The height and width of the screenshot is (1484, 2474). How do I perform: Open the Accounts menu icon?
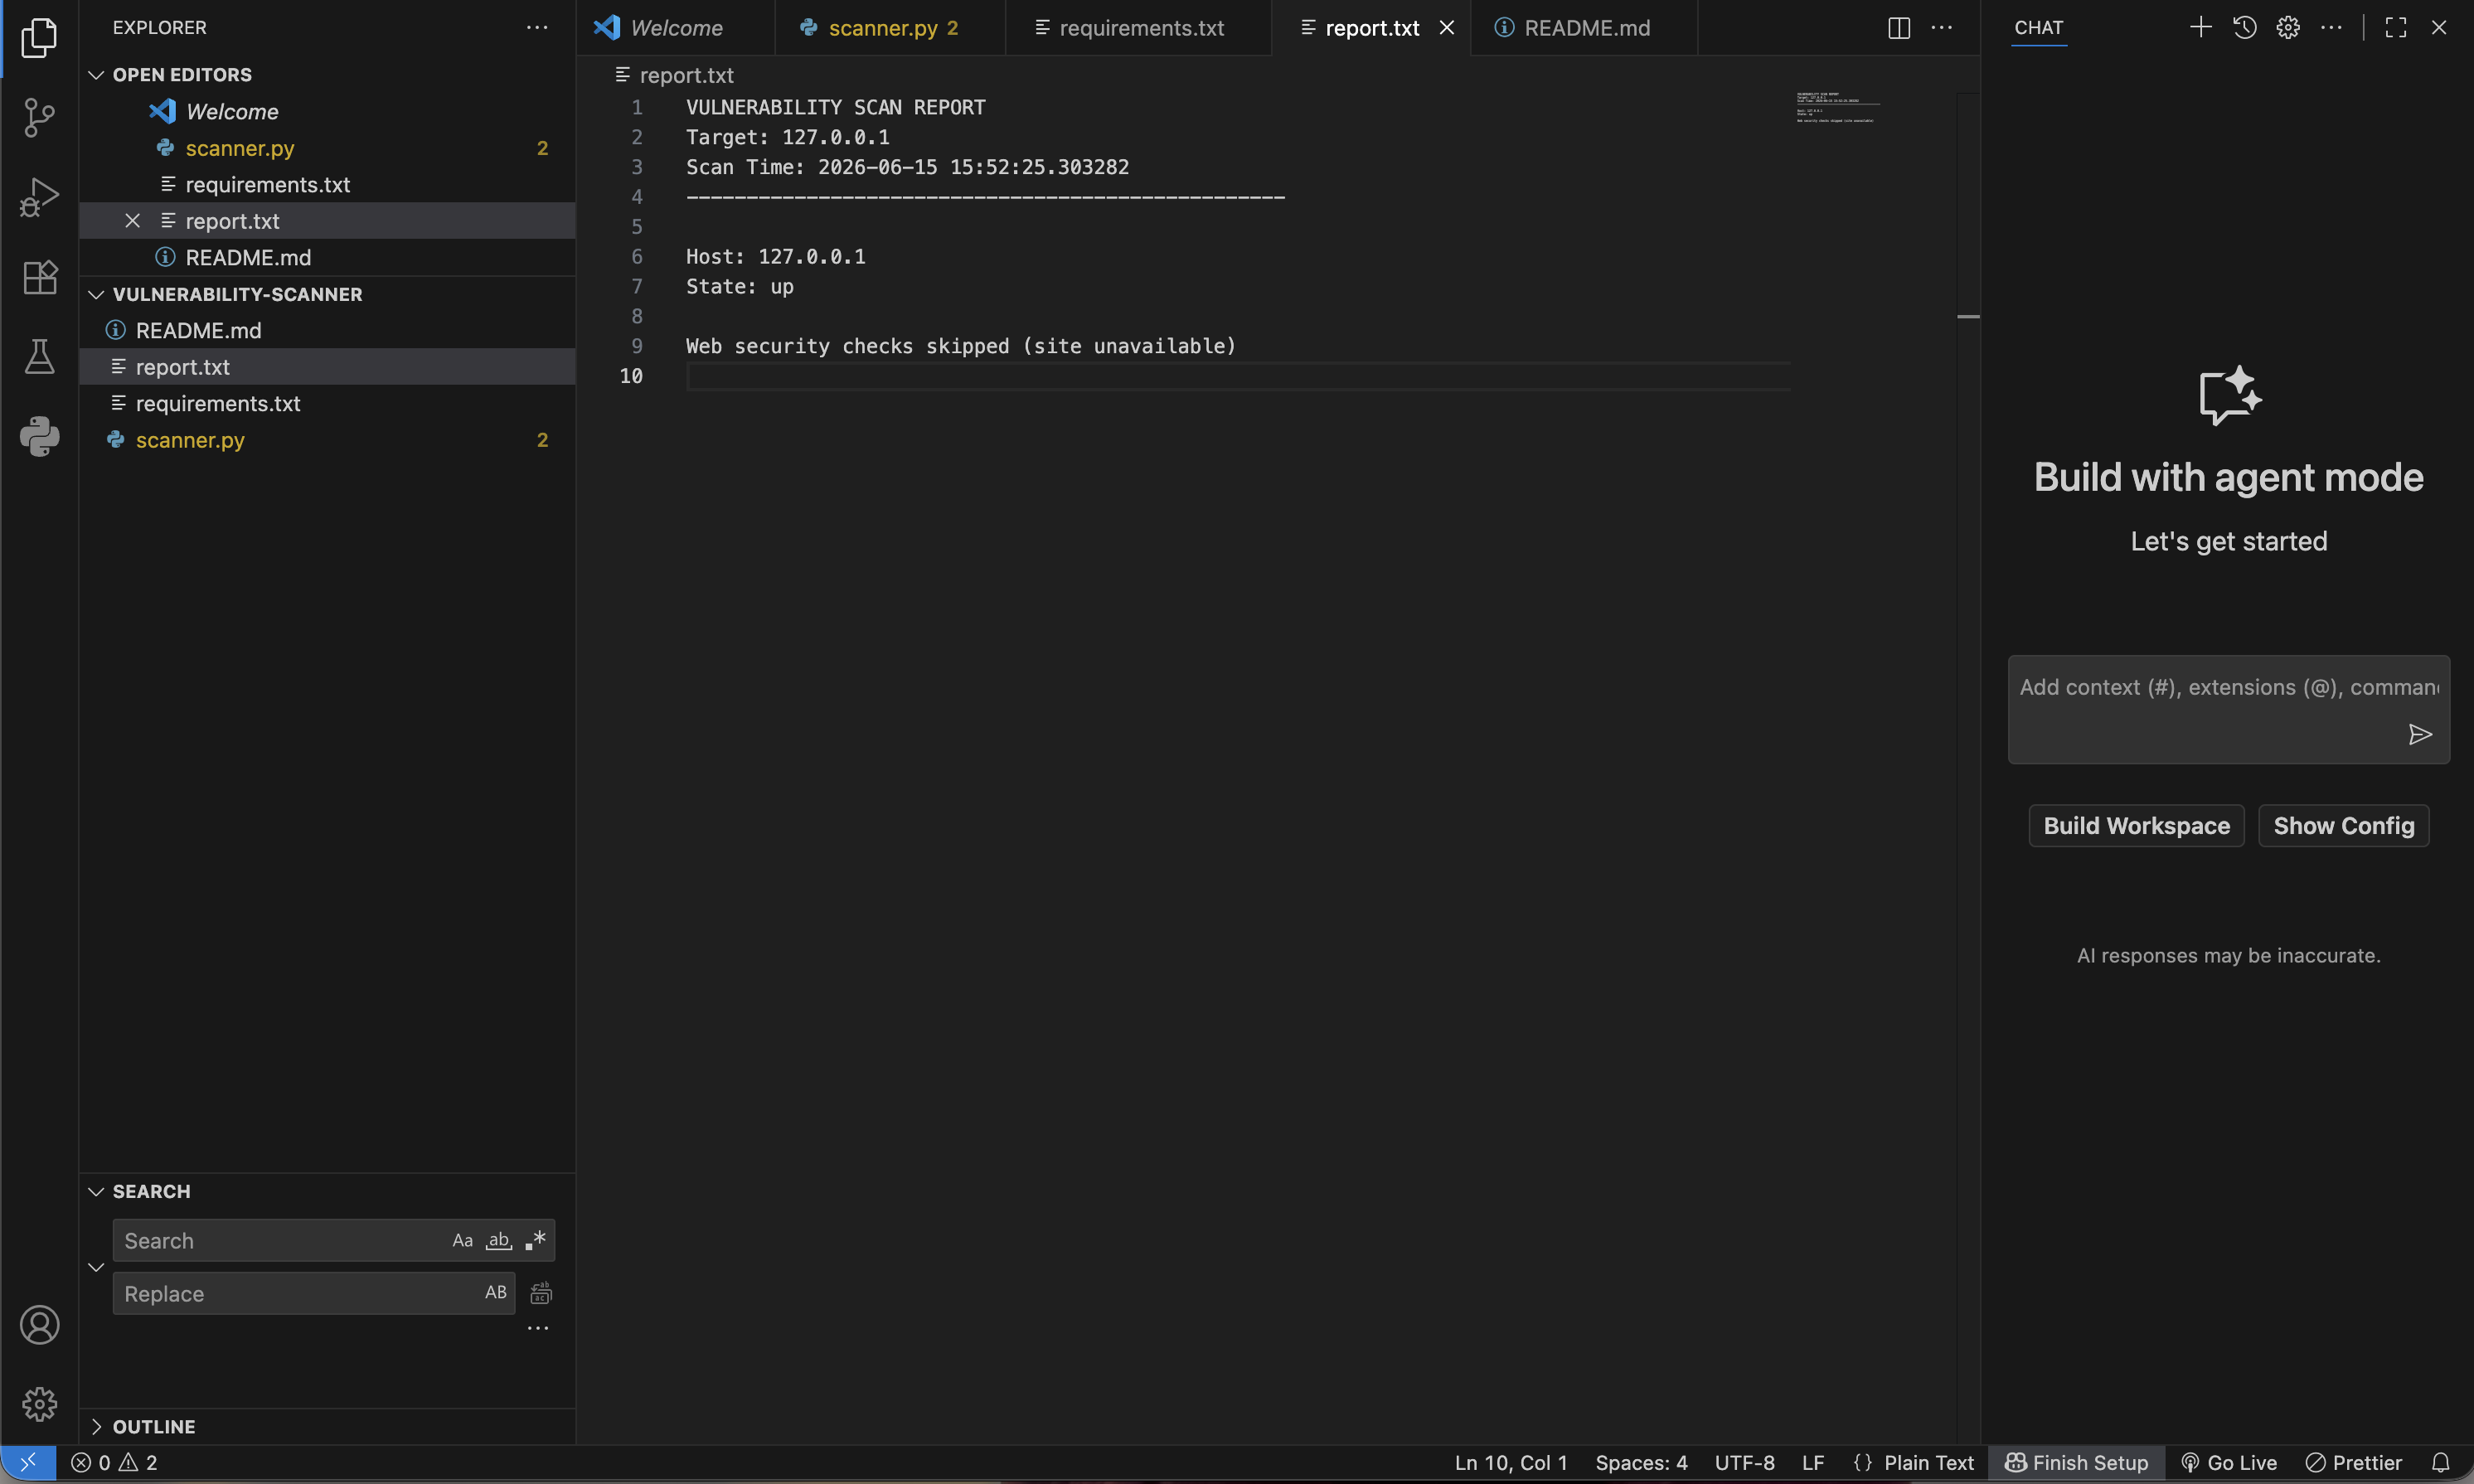pyautogui.click(x=39, y=1325)
